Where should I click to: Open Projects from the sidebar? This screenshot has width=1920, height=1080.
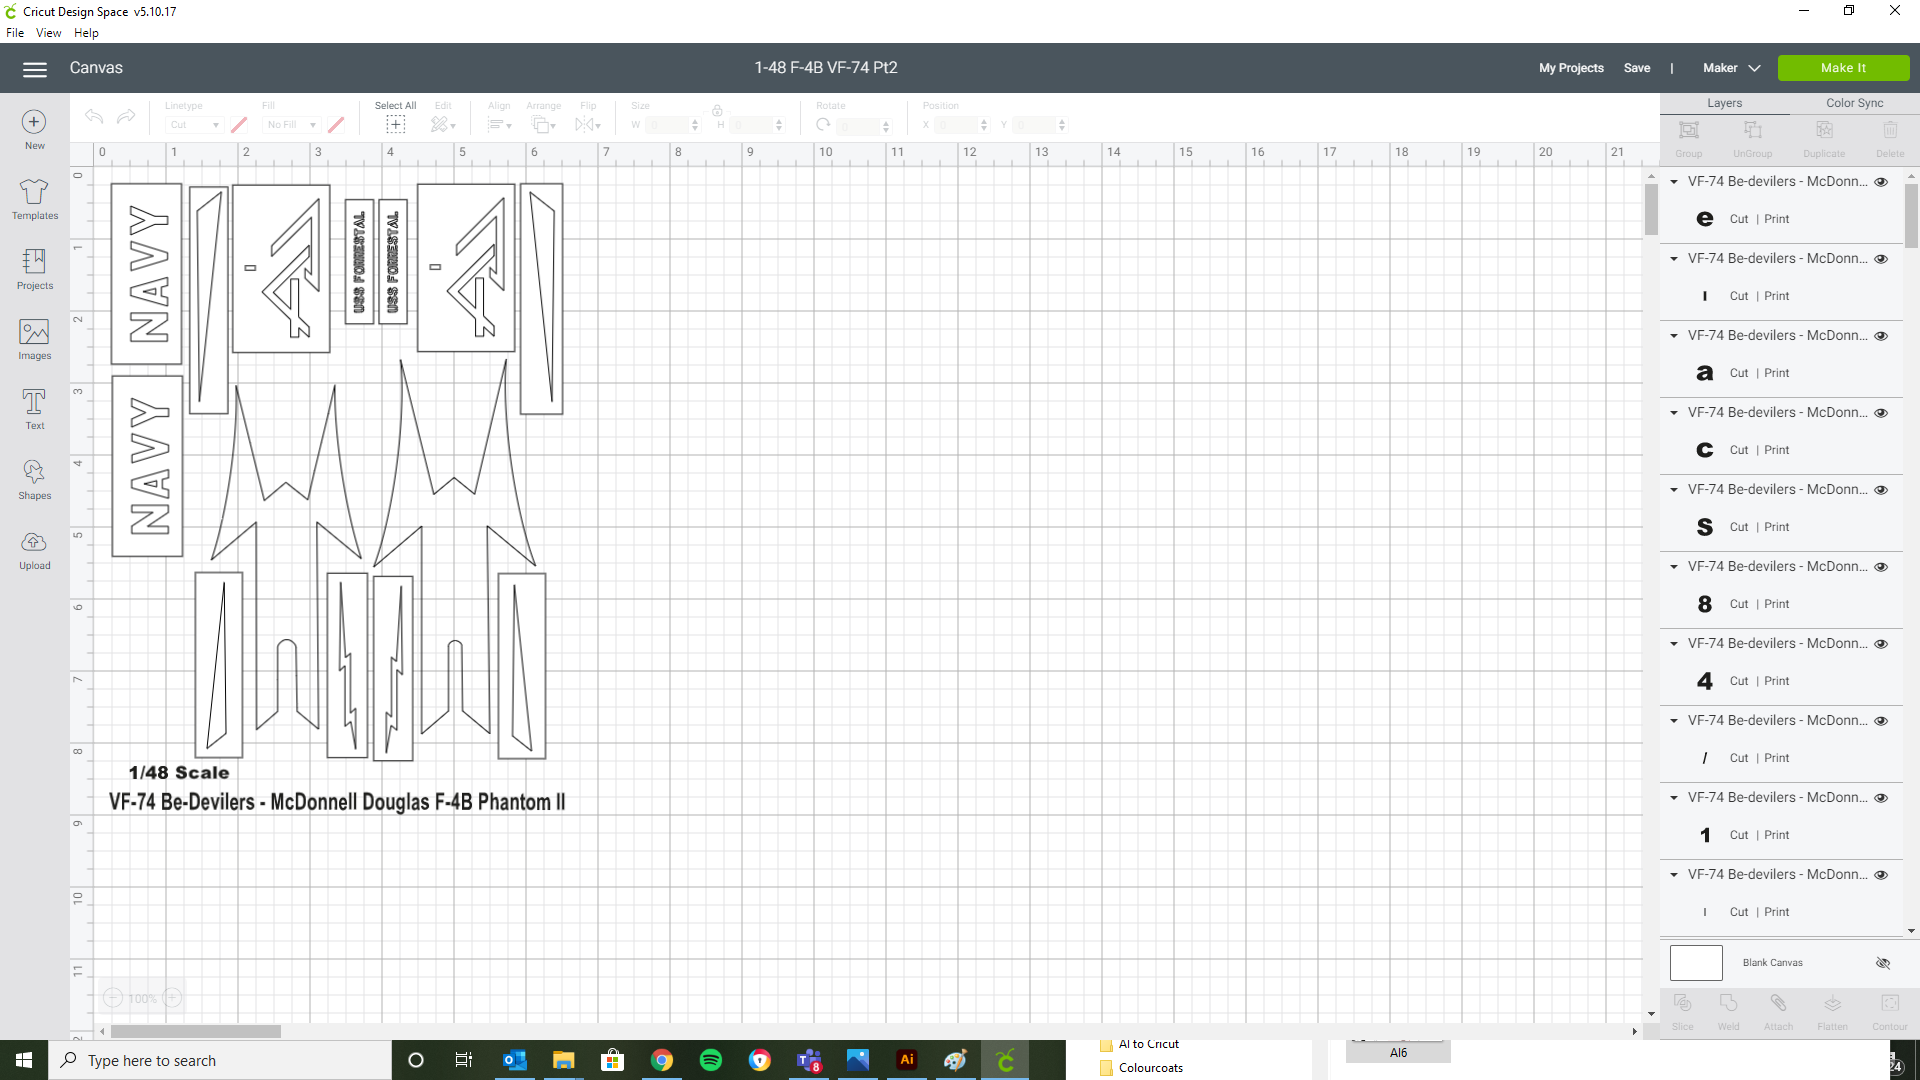tap(34, 268)
